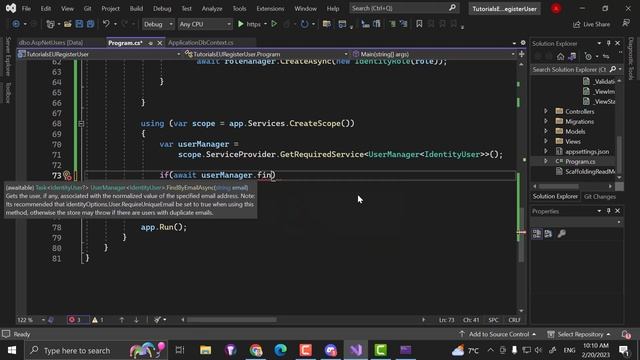Screen dimensions: 640x360
Task: Click the Save file toolbar icon
Action: click(x=79, y=24)
